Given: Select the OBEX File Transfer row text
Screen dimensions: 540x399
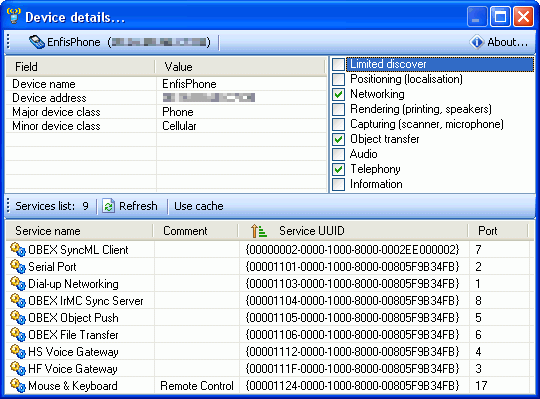Looking at the screenshot, I should point(73,335).
